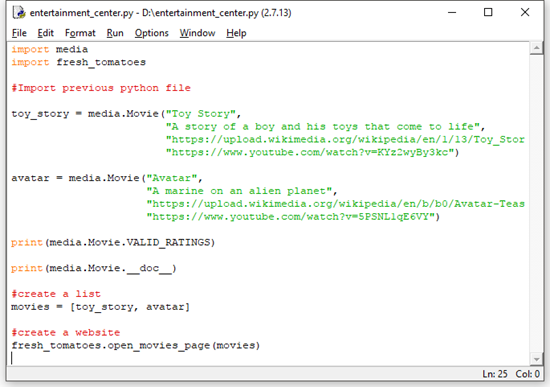Viewport: 550px width, 387px height.
Task: Click the 'A story of a boy' string
Action: point(323,126)
